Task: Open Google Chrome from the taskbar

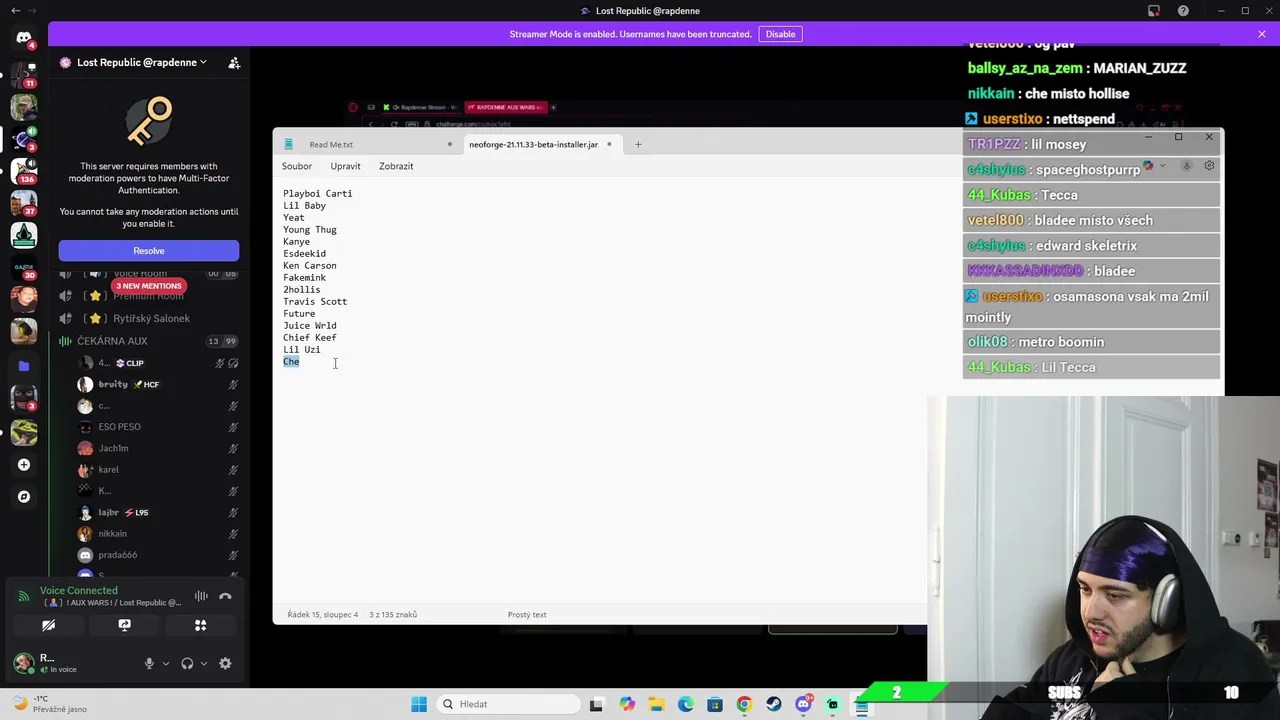Action: pos(744,704)
